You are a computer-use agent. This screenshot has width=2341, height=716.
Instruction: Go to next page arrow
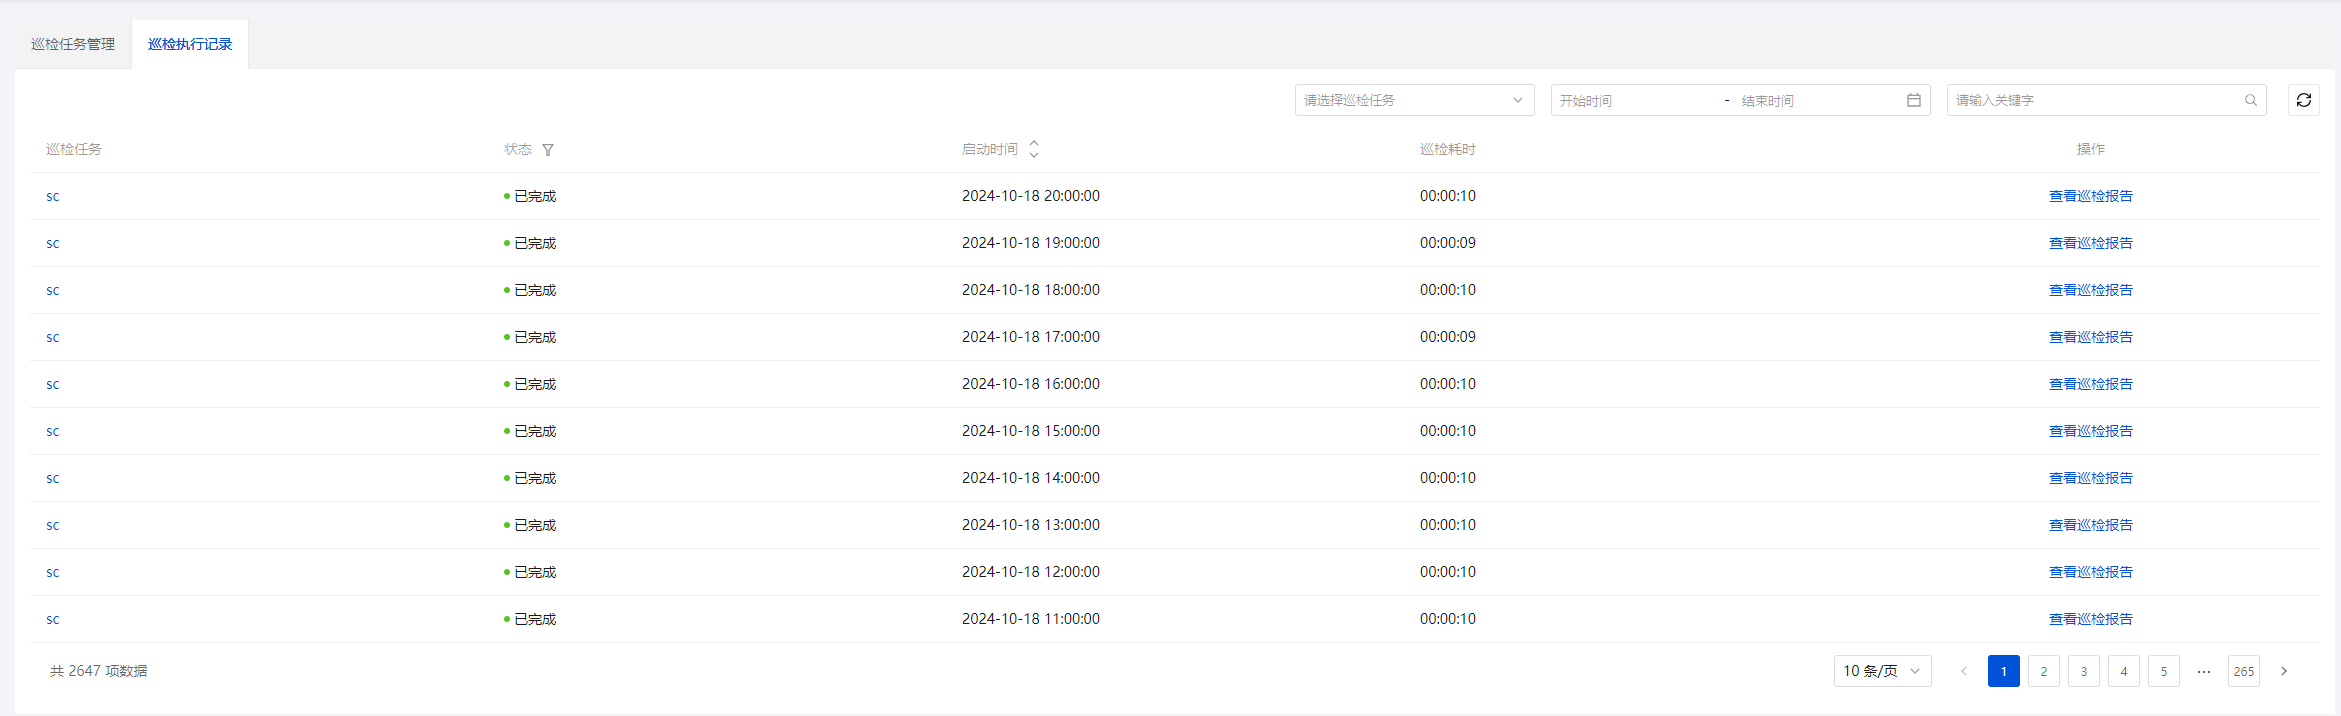pyautogui.click(x=2284, y=671)
